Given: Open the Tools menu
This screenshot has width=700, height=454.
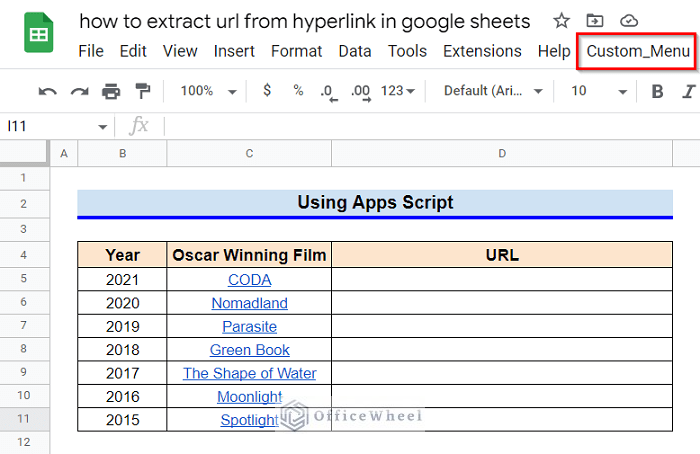Looking at the screenshot, I should coord(407,51).
